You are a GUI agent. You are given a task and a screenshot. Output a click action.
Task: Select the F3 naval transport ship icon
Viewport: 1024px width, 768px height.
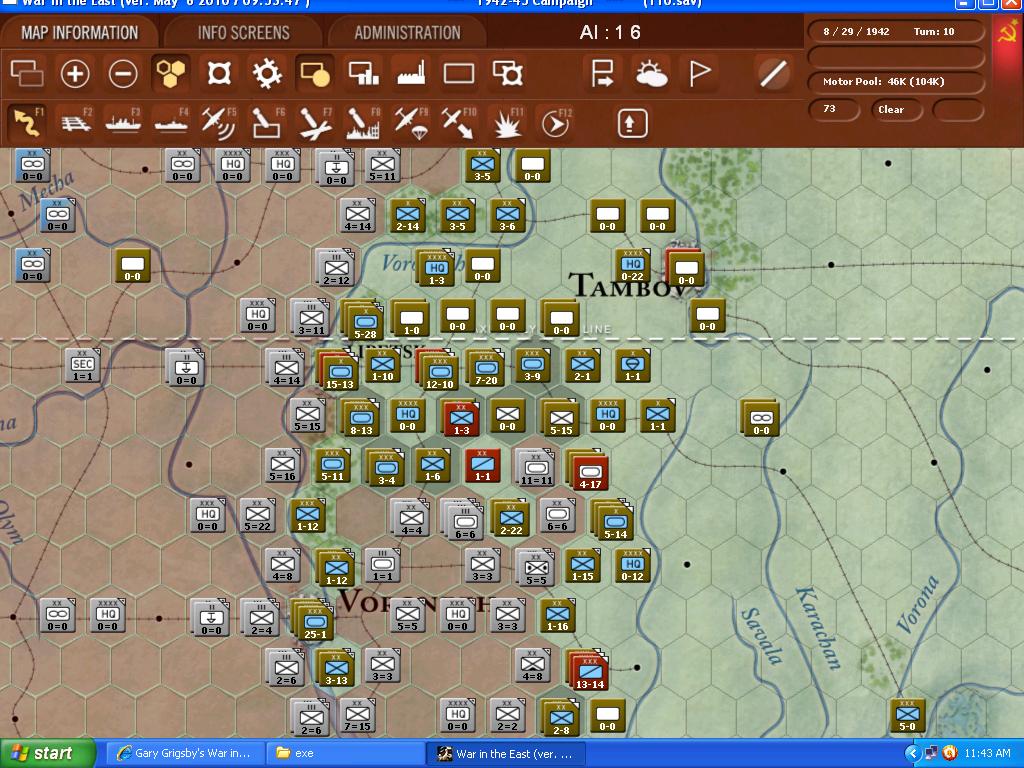(124, 122)
